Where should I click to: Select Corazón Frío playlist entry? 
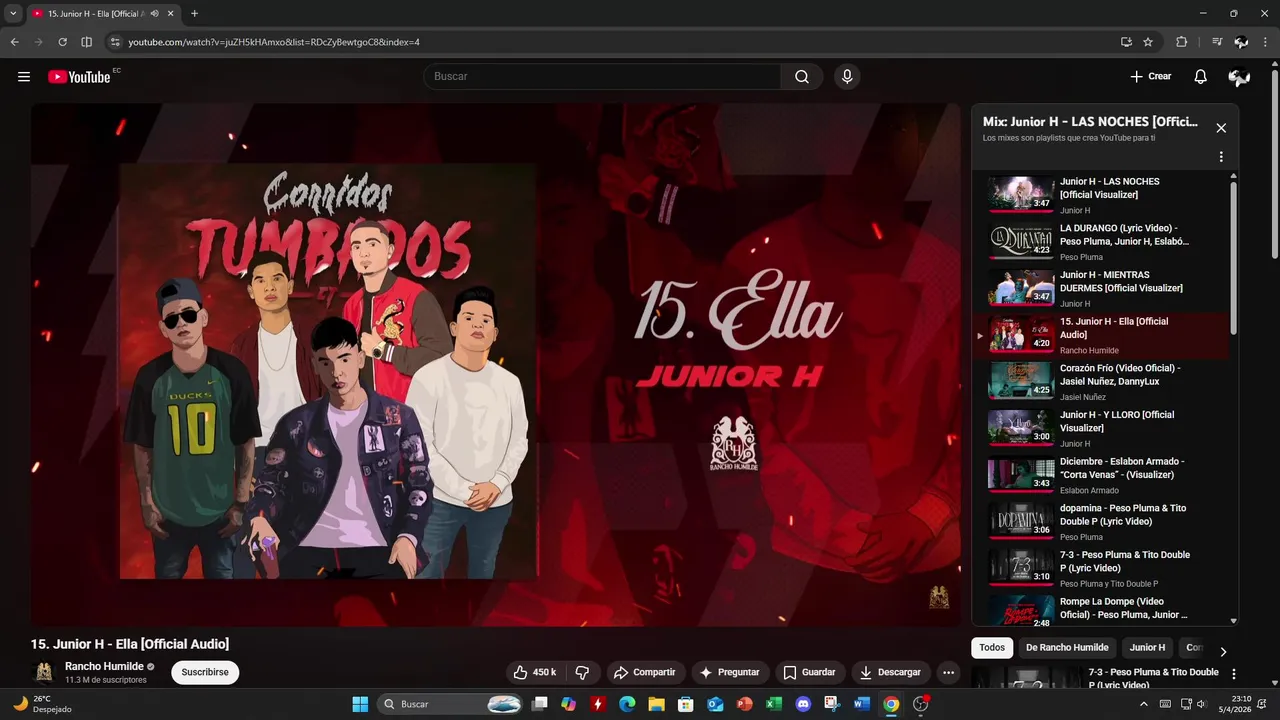(1101, 382)
